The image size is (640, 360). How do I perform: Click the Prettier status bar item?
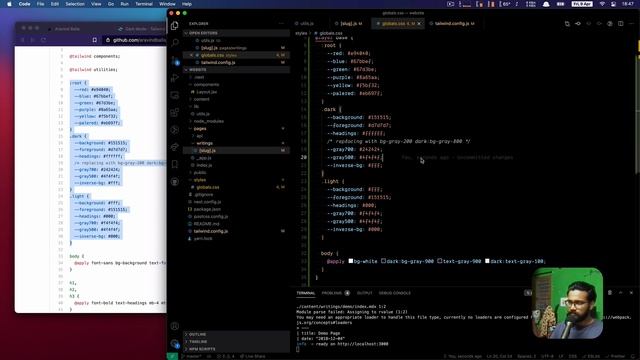coord(616,356)
